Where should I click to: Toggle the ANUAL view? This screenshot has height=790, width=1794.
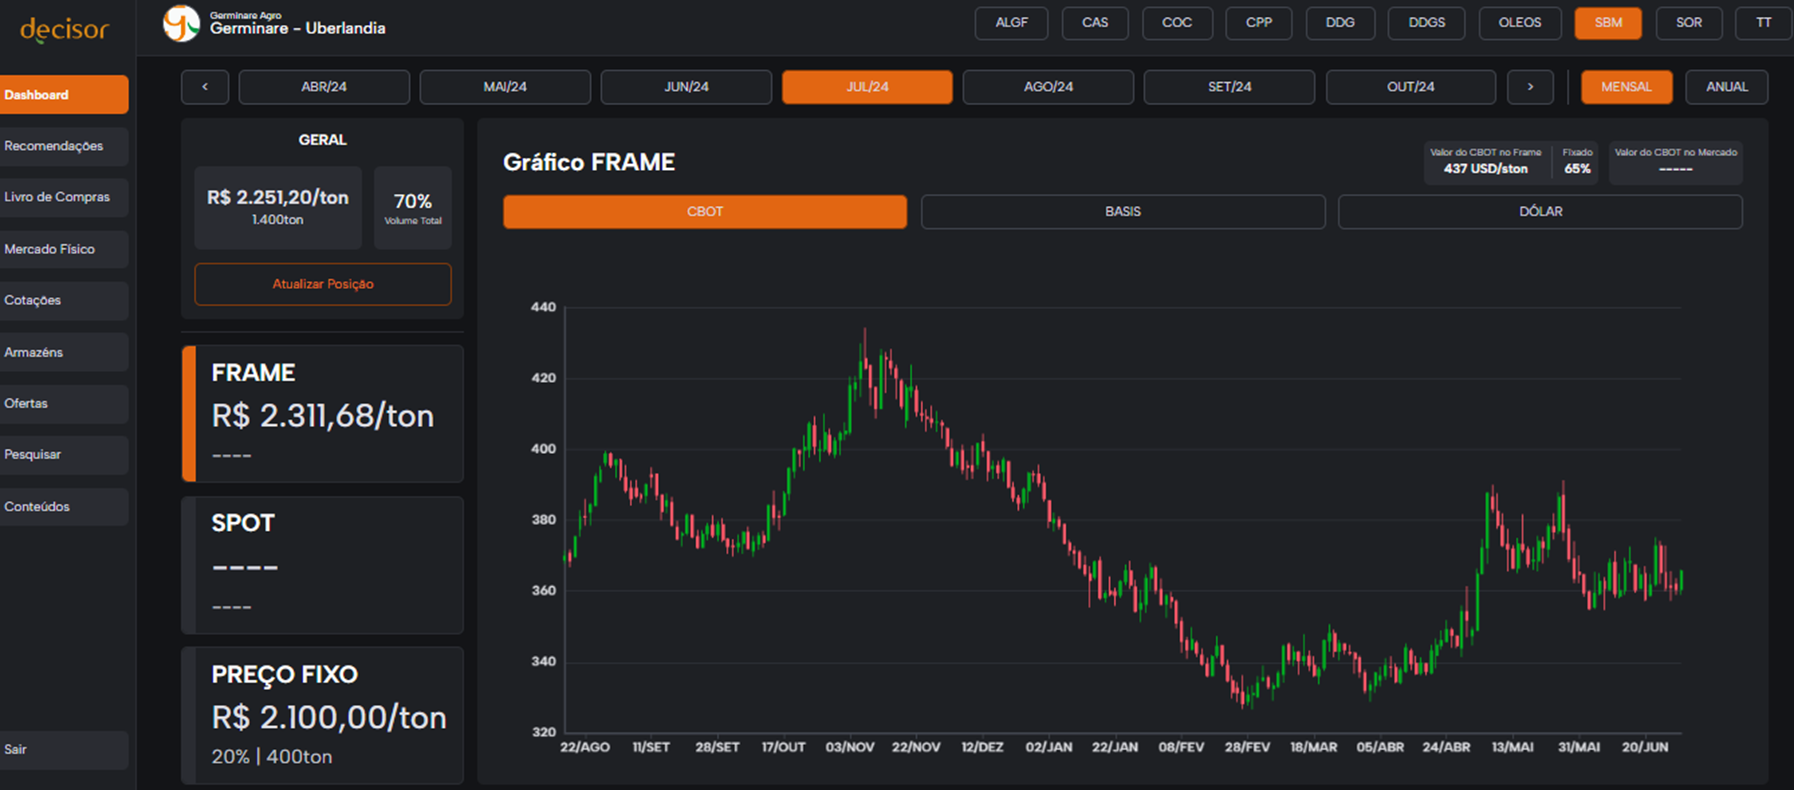(x=1727, y=87)
